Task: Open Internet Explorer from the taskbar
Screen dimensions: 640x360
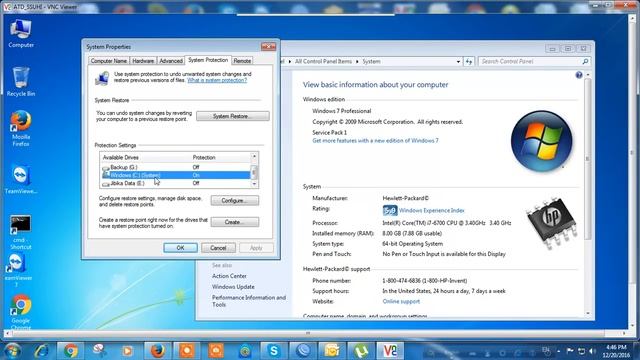Action: tap(41, 351)
